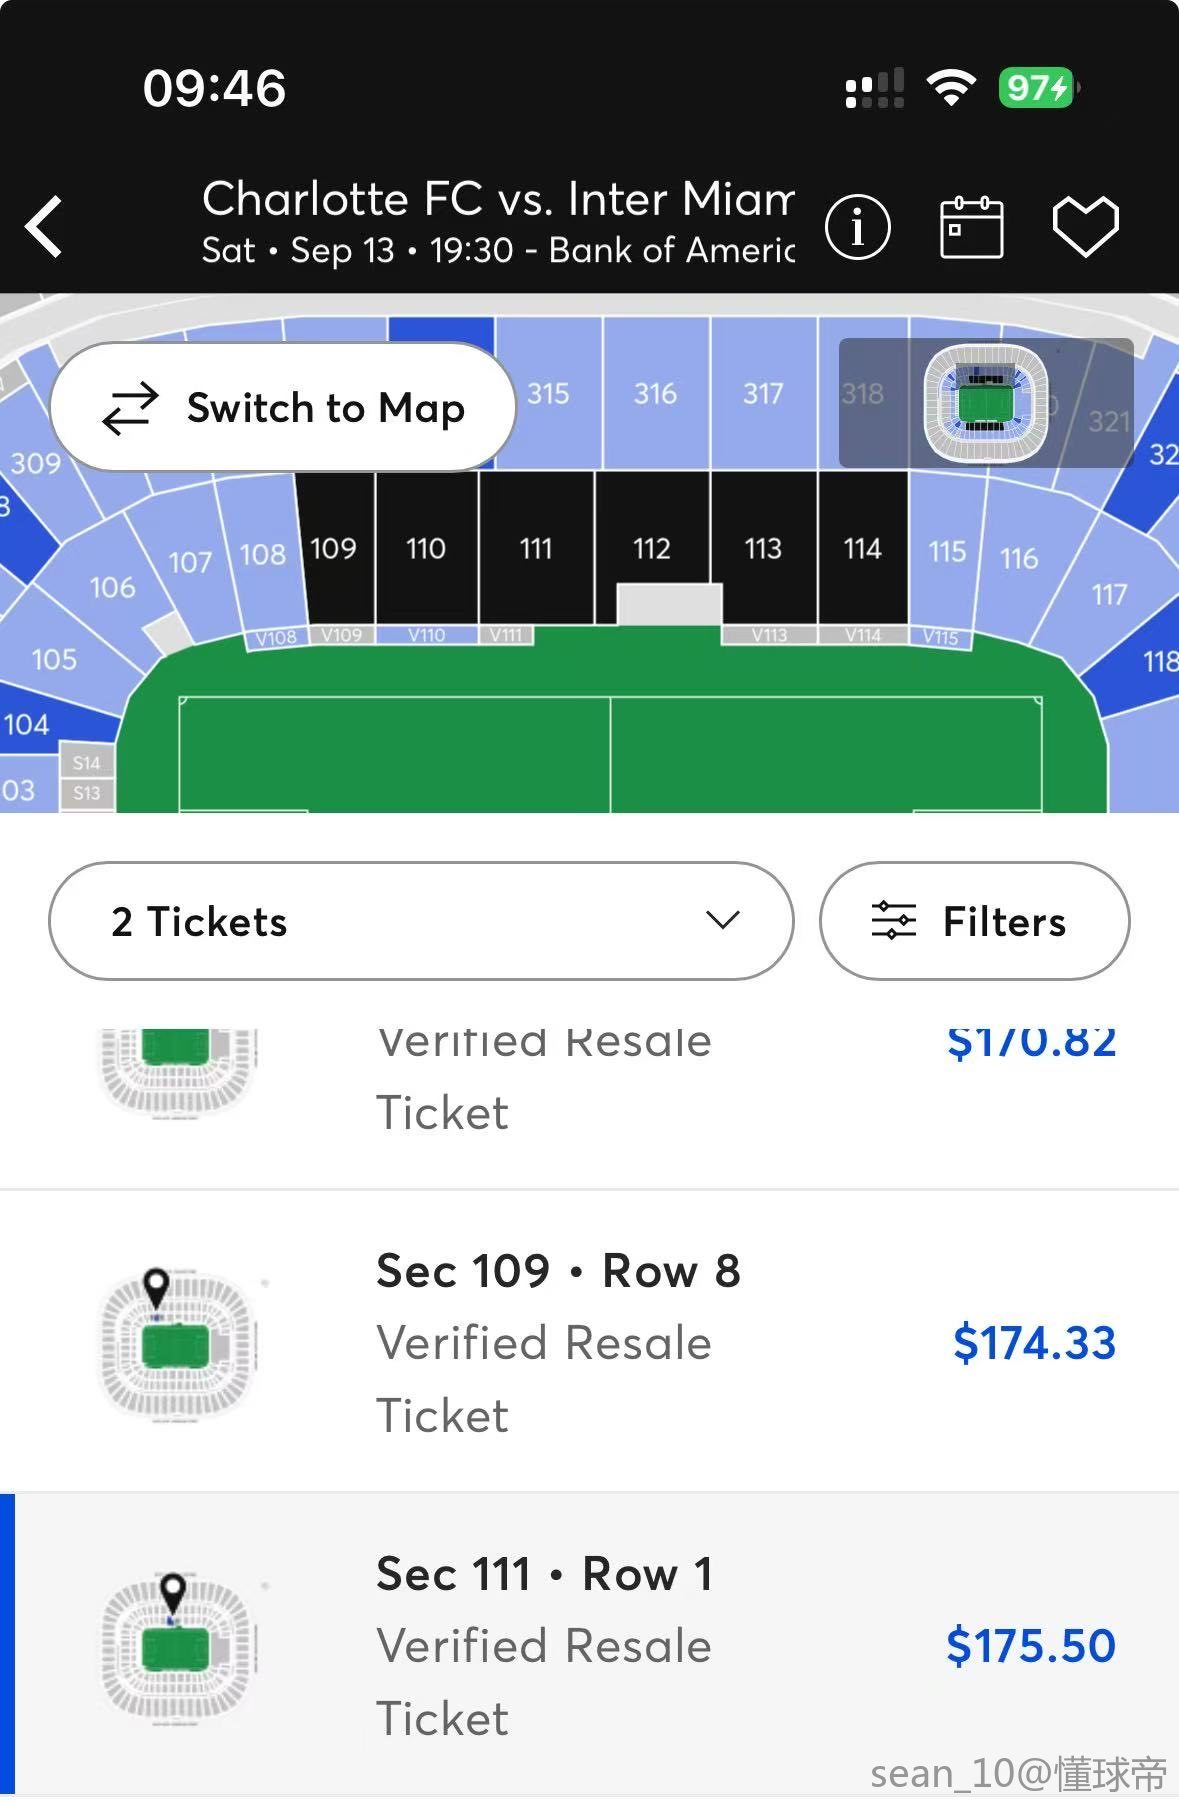Open the calendar dates icon
This screenshot has width=1179, height=1807.
click(971, 227)
